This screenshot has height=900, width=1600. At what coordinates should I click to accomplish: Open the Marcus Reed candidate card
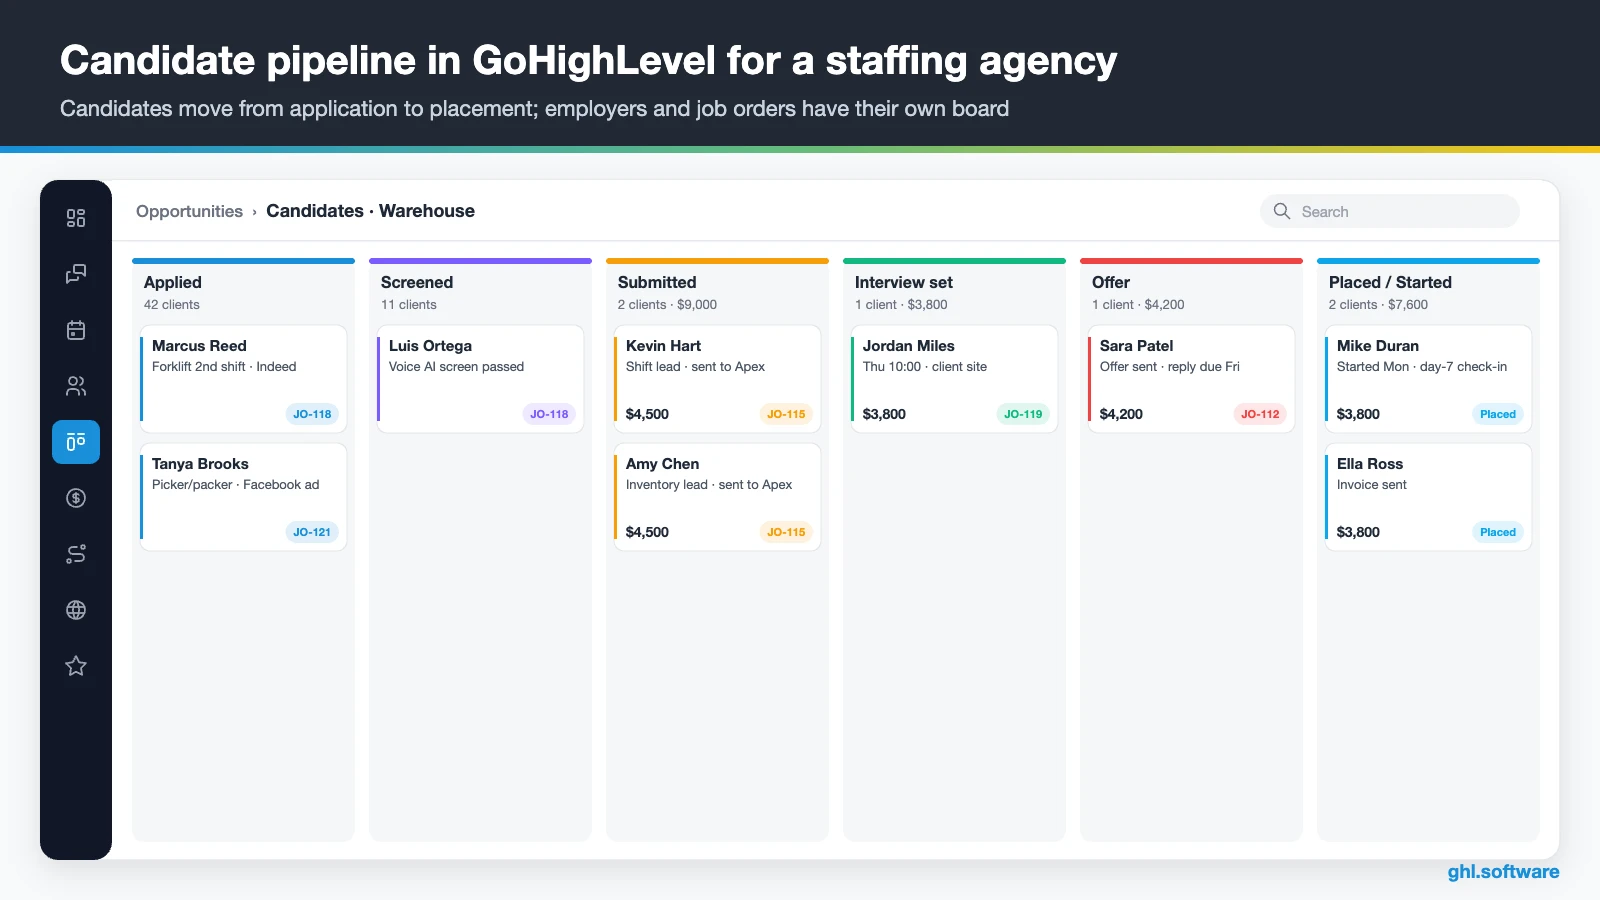tap(243, 379)
